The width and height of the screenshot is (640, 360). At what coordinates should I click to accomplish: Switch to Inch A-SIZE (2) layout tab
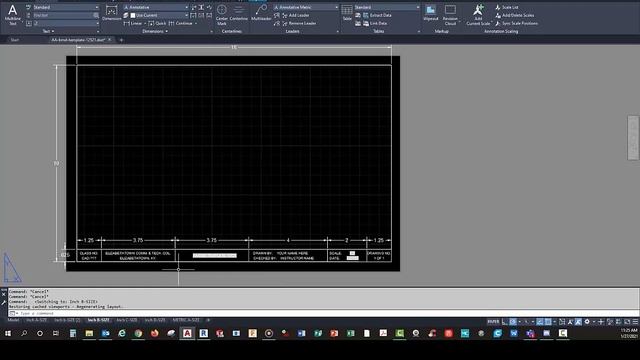click(x=67, y=320)
